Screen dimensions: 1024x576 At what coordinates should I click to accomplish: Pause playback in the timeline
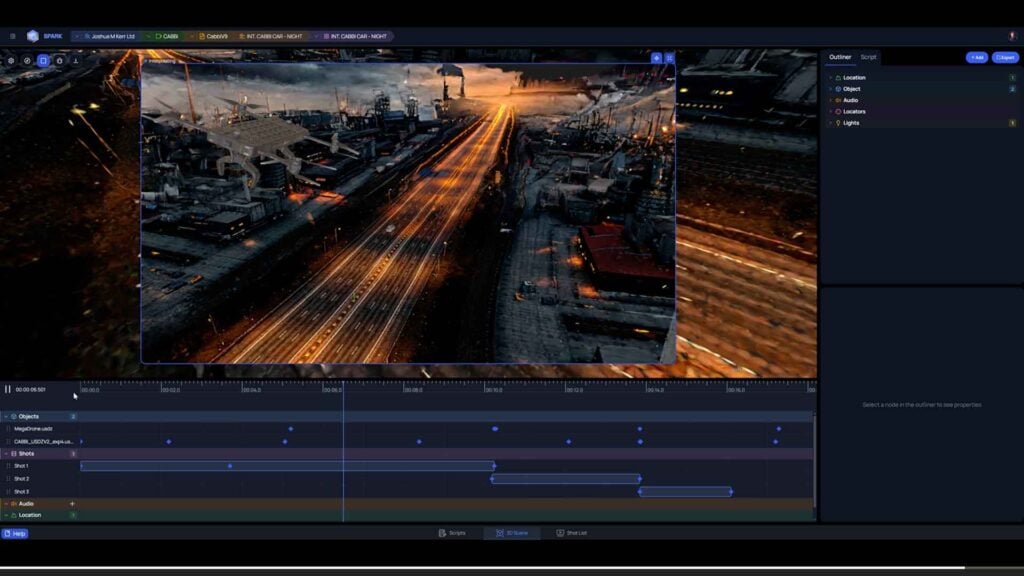[8, 389]
